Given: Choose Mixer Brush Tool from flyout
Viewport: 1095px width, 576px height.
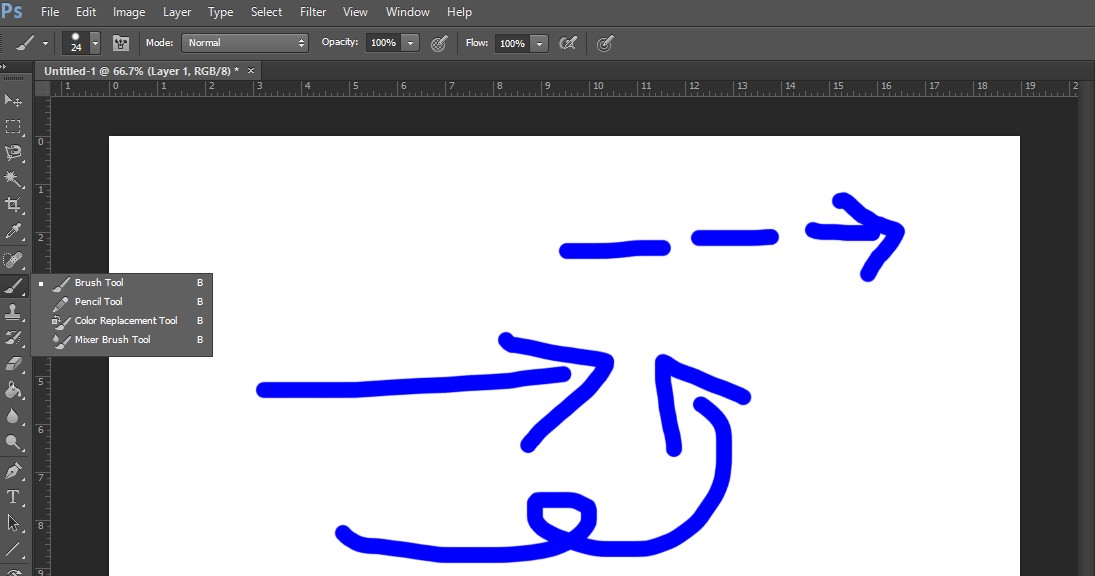Looking at the screenshot, I should 112,340.
